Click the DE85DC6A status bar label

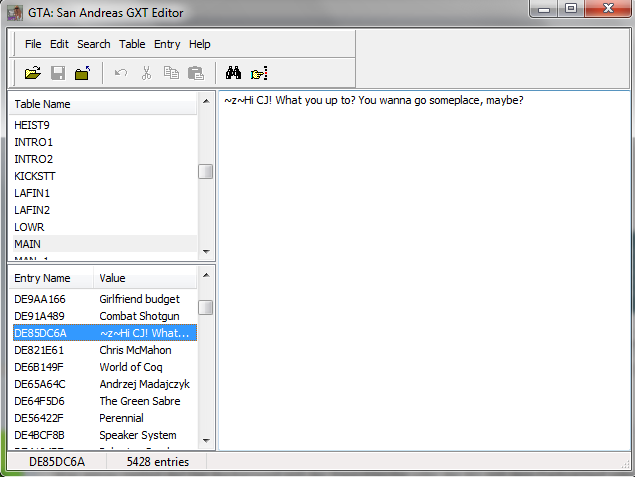point(57,462)
